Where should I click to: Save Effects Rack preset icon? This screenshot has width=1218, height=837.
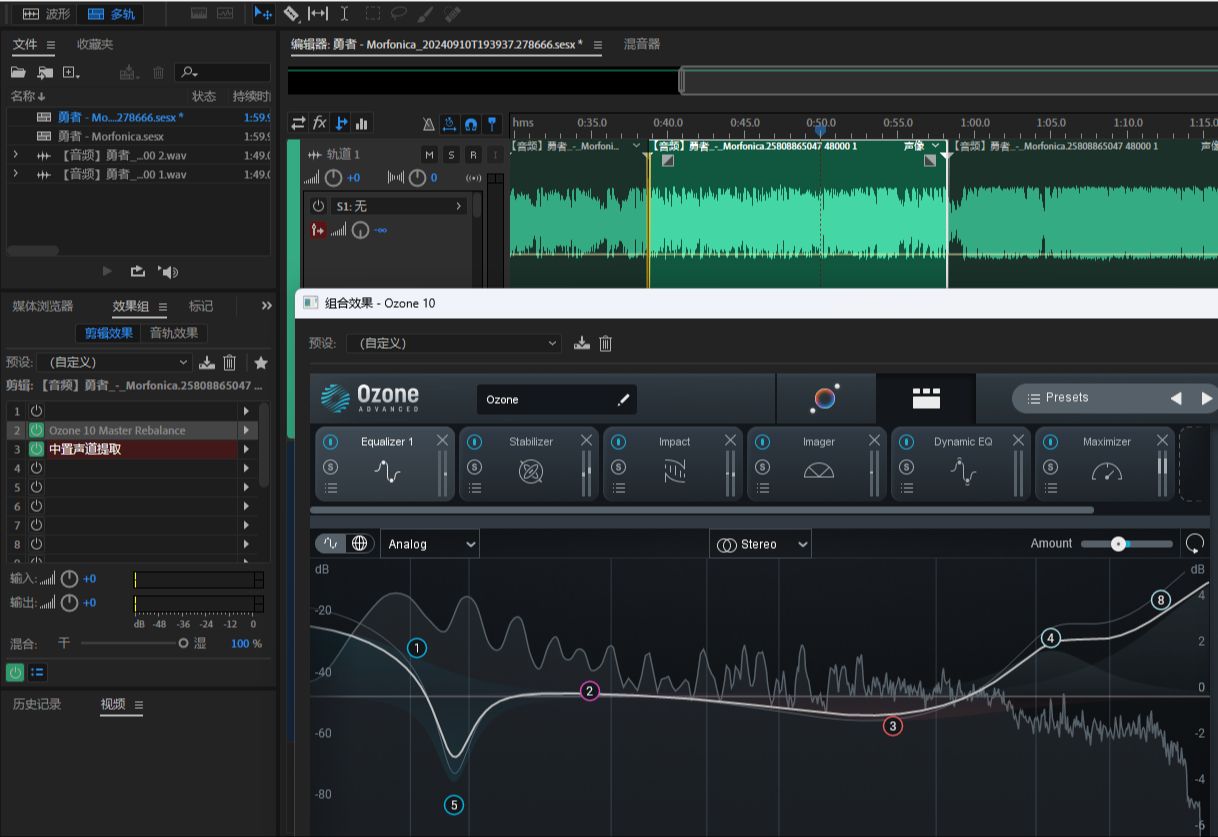207,362
